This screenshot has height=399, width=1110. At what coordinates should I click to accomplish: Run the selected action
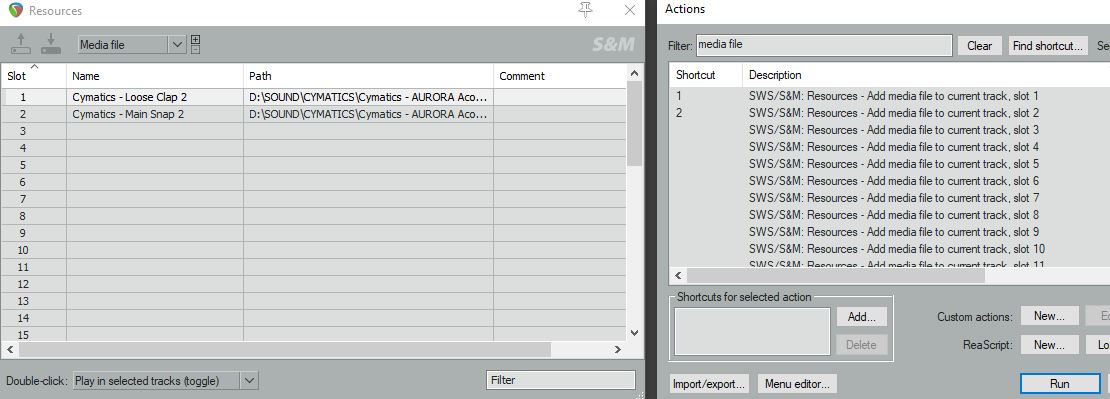[1059, 383]
